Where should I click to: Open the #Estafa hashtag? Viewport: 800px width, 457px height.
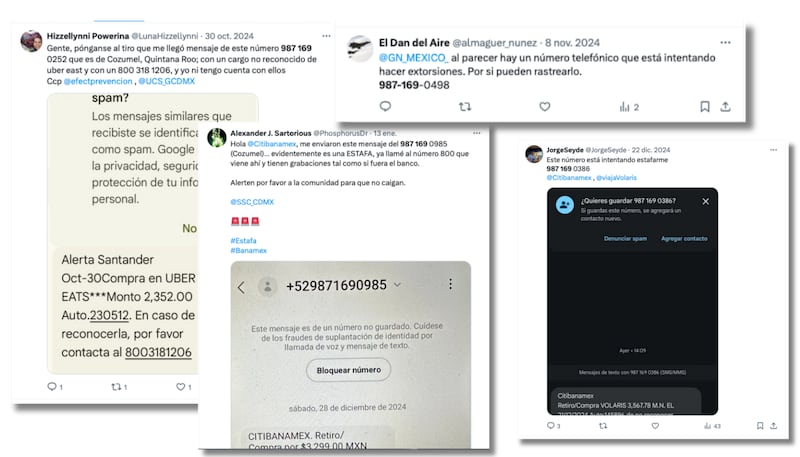click(243, 240)
